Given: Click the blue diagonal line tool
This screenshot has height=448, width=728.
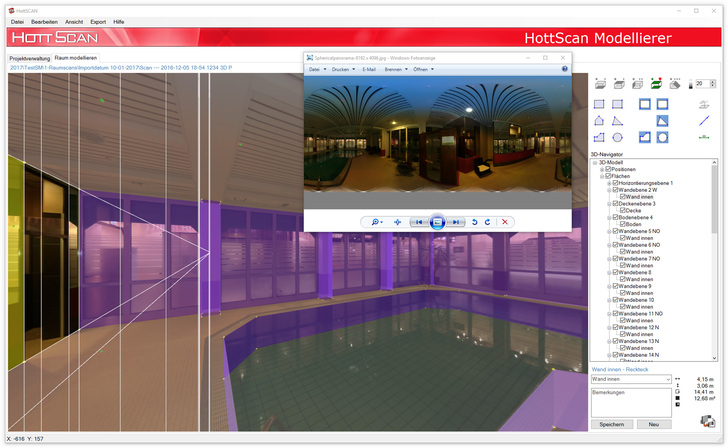Looking at the screenshot, I should (704, 120).
